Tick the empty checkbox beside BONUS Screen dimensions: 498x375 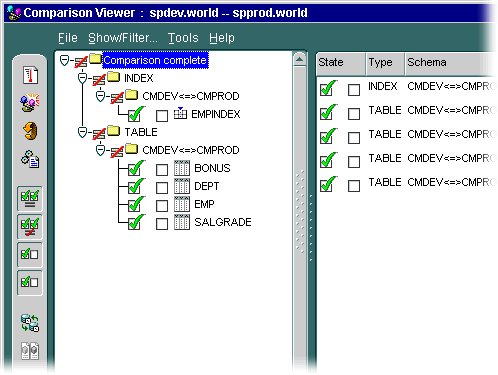162,170
